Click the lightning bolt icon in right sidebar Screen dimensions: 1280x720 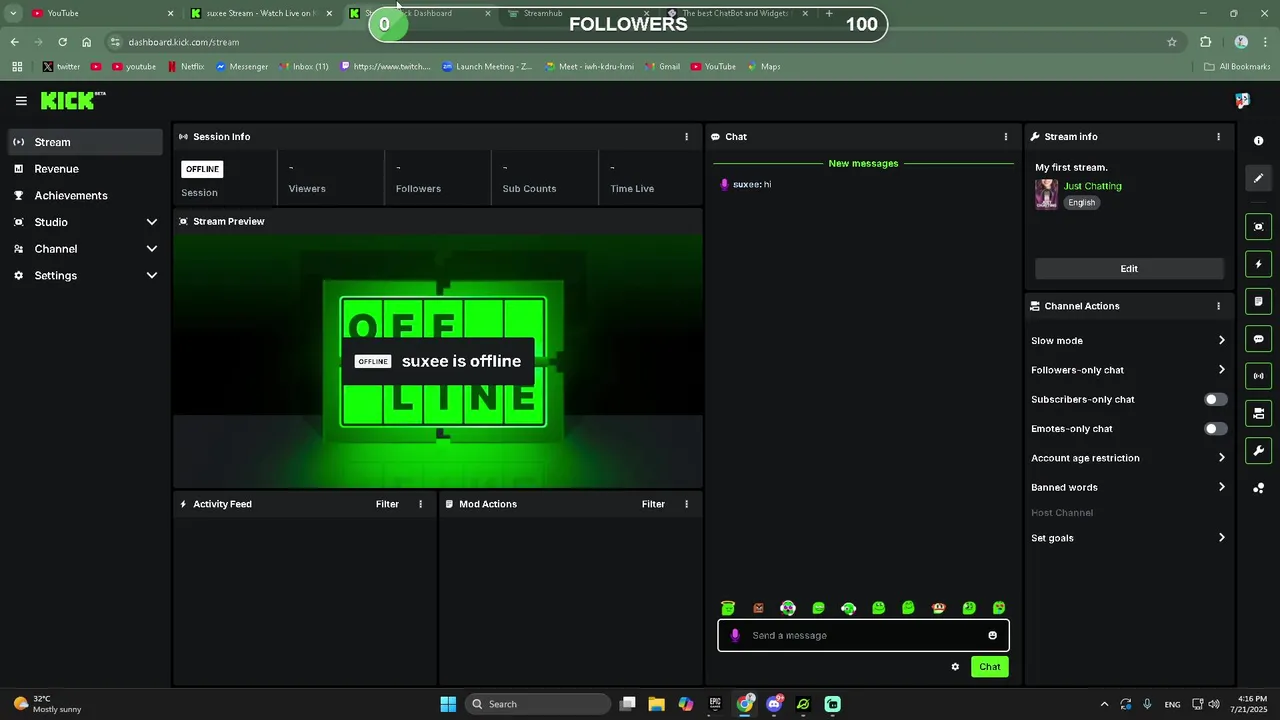click(1258, 264)
